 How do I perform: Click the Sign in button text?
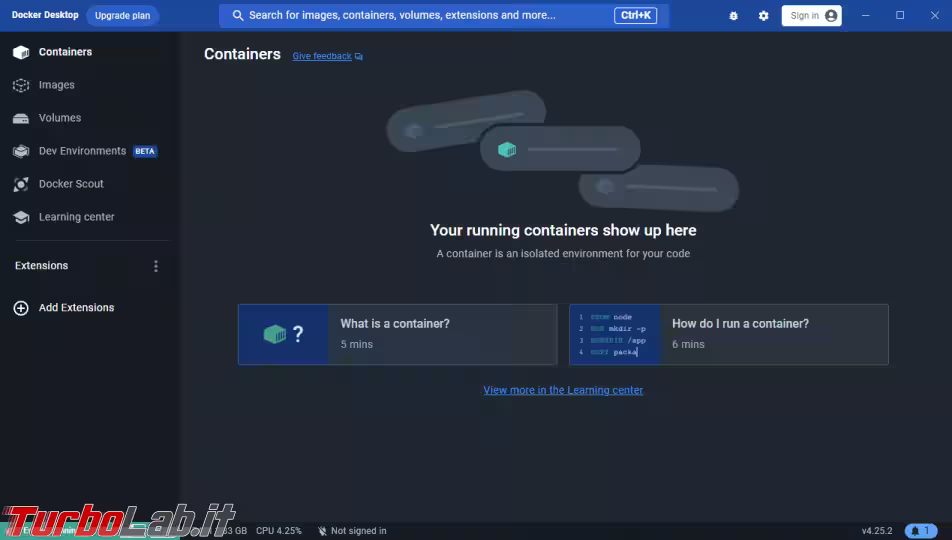click(x=804, y=16)
